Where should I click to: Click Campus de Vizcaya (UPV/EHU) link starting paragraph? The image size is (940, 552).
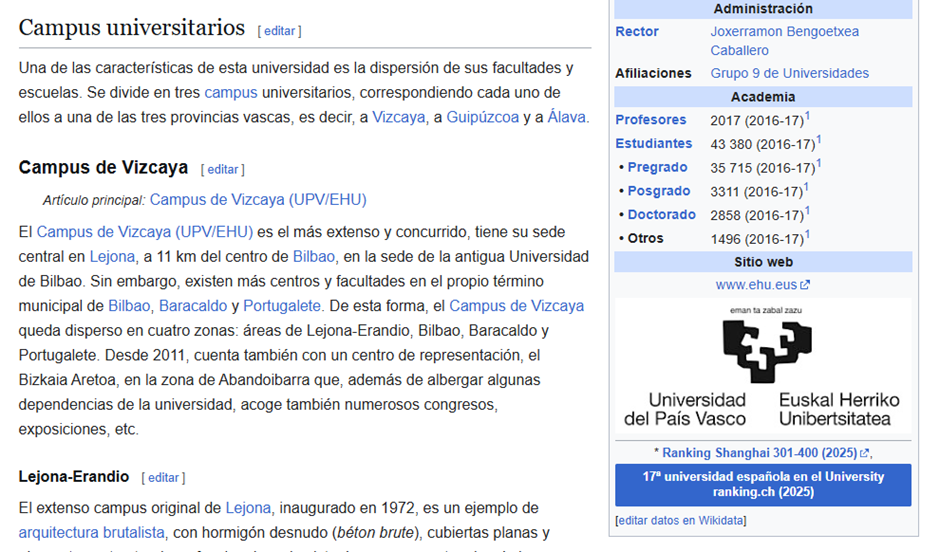coord(145,232)
